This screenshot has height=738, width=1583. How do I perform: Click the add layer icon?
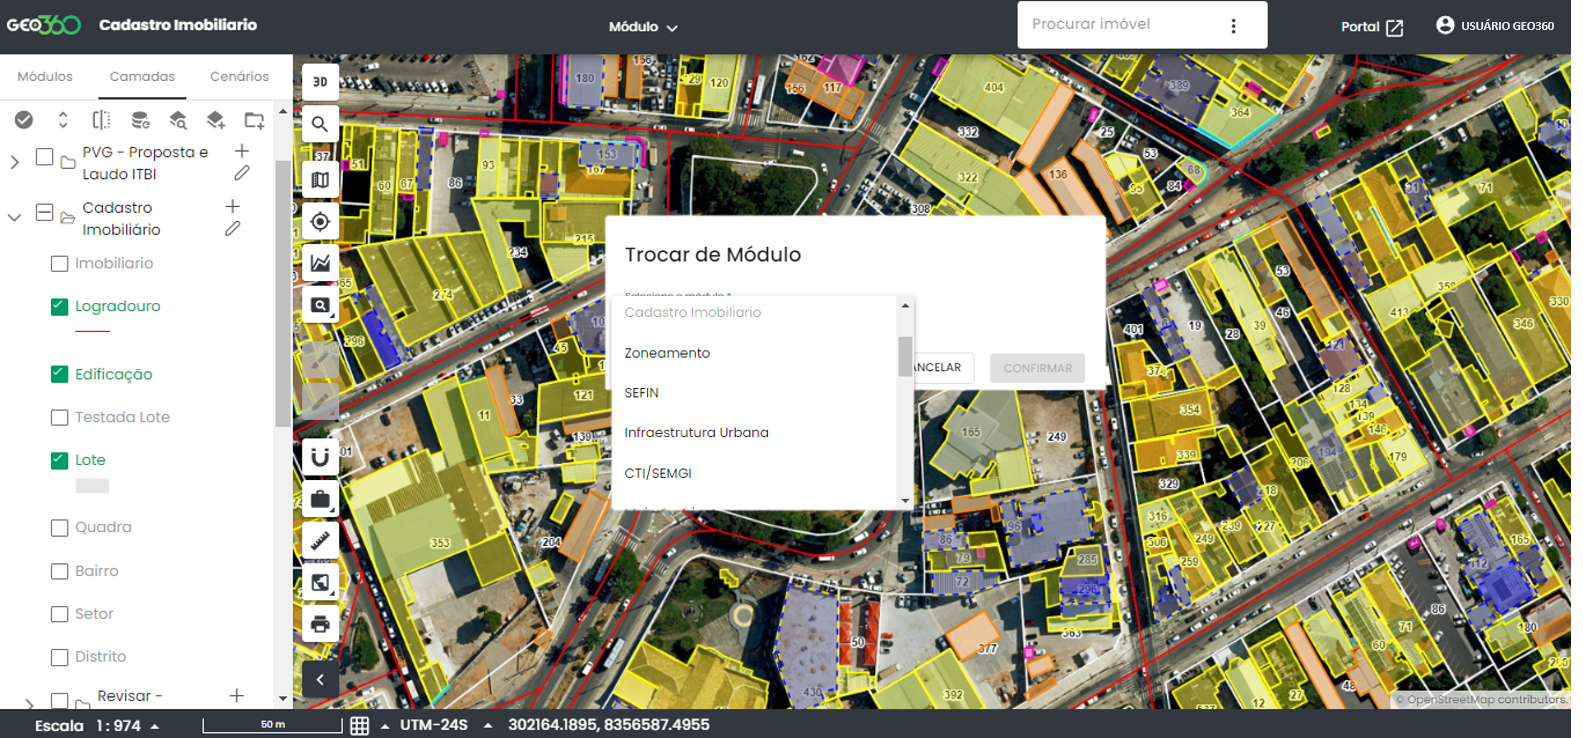coord(216,120)
